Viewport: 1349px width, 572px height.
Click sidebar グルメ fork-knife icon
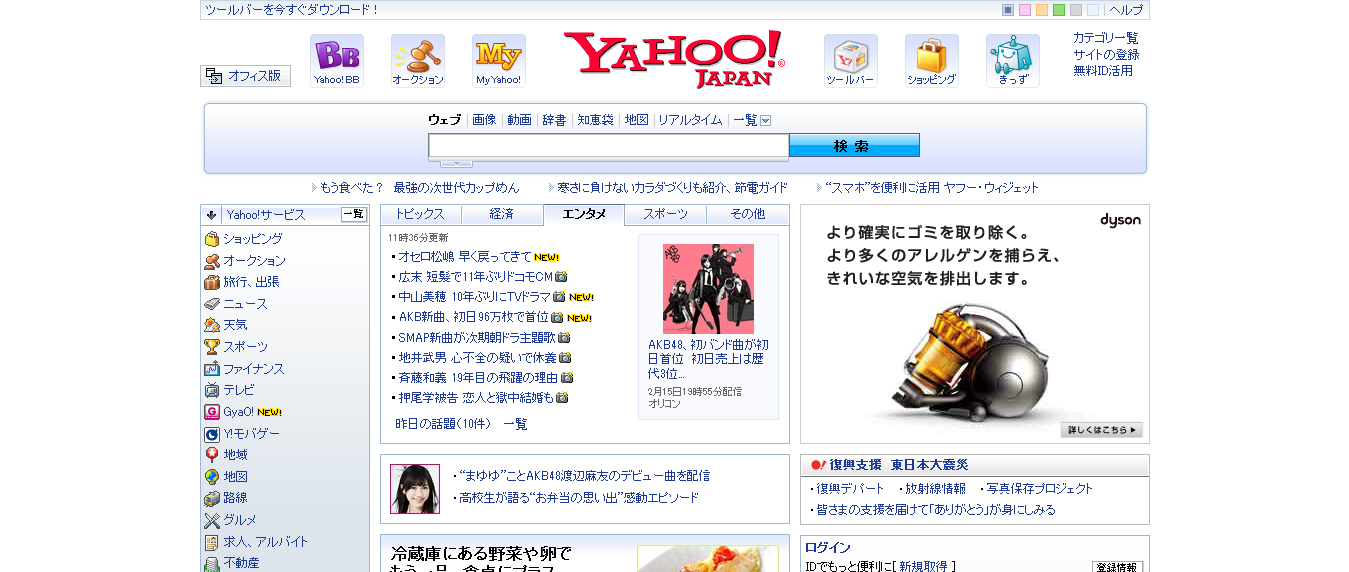tap(212, 520)
